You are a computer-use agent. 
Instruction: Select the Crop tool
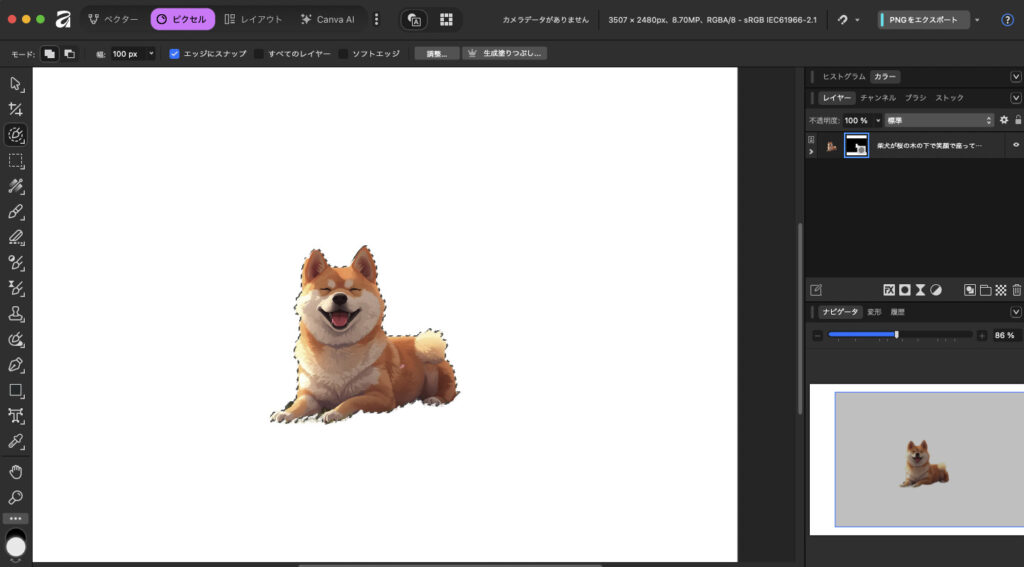coord(15,109)
